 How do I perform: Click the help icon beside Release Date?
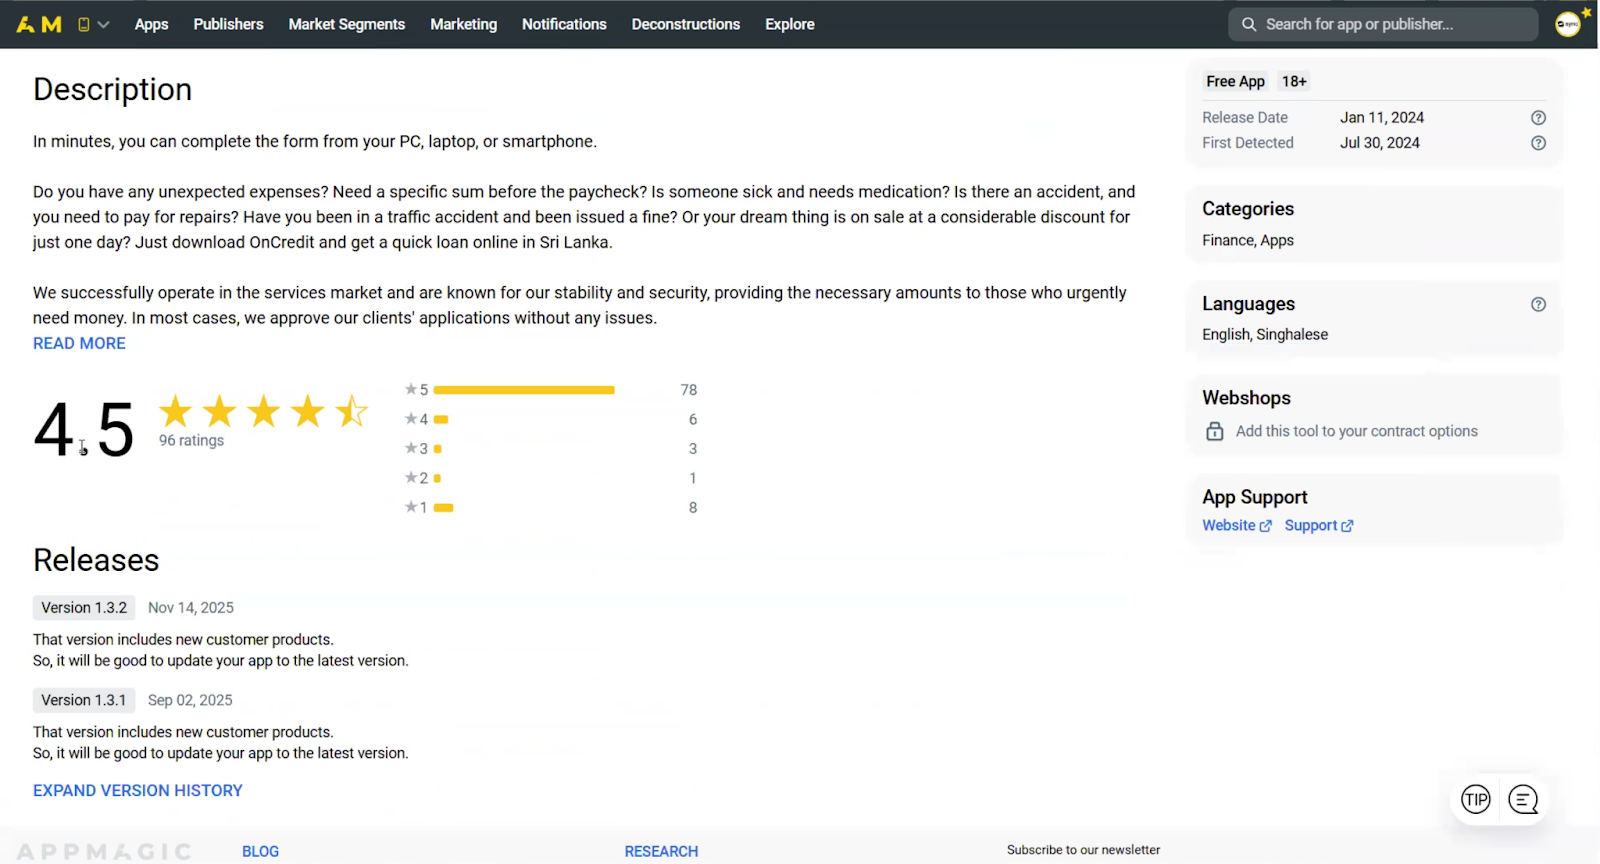1538,118
